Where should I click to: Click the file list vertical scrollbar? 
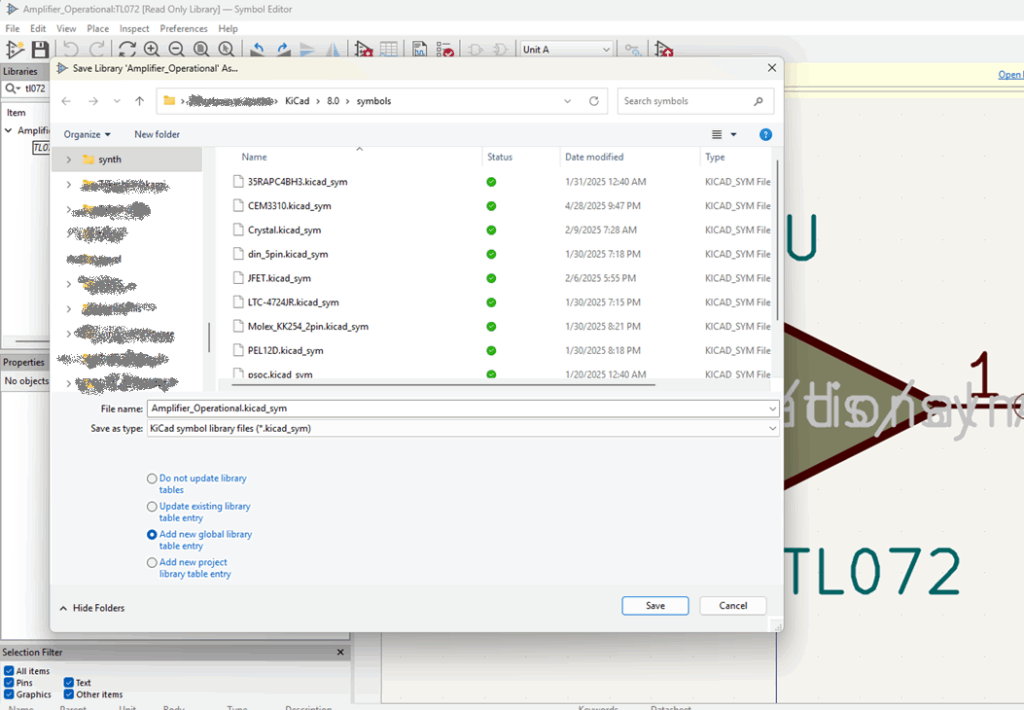click(776, 240)
